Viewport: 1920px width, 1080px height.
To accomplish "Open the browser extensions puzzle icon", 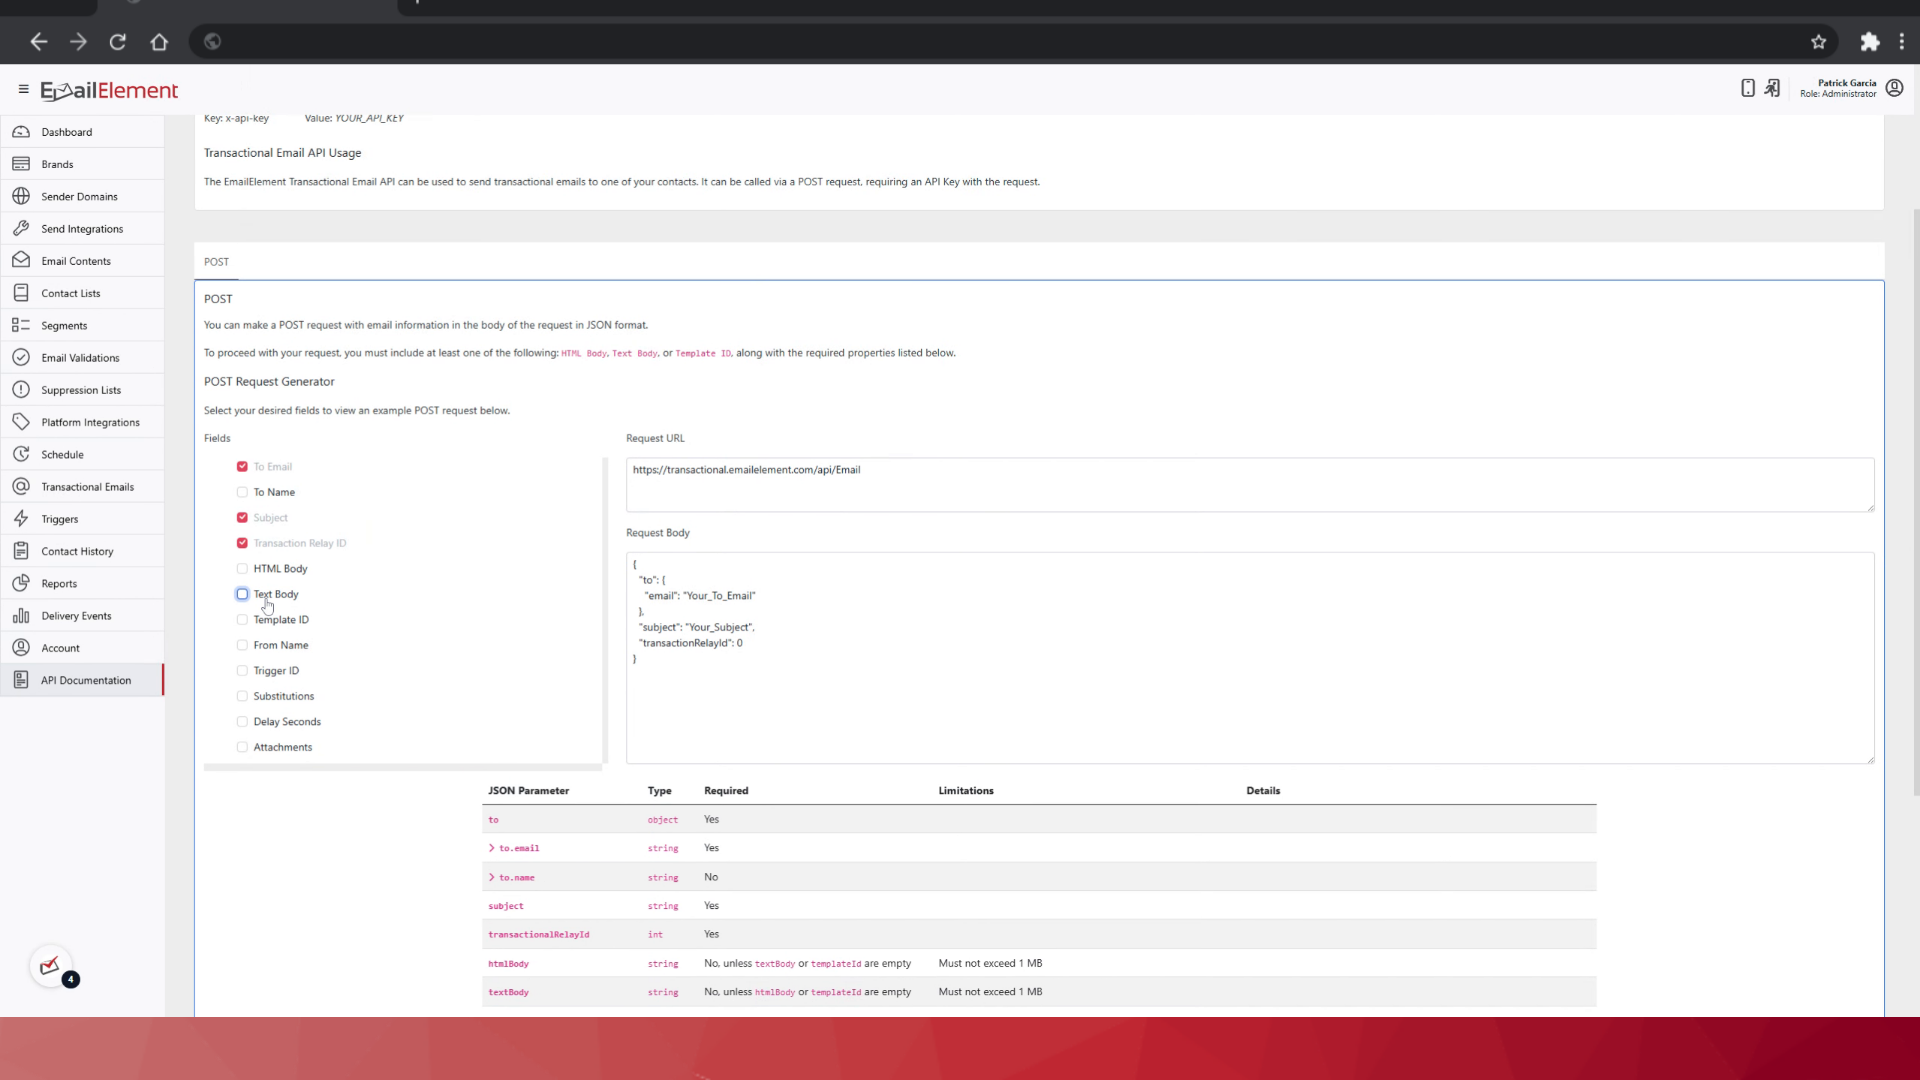I will pos(1870,42).
